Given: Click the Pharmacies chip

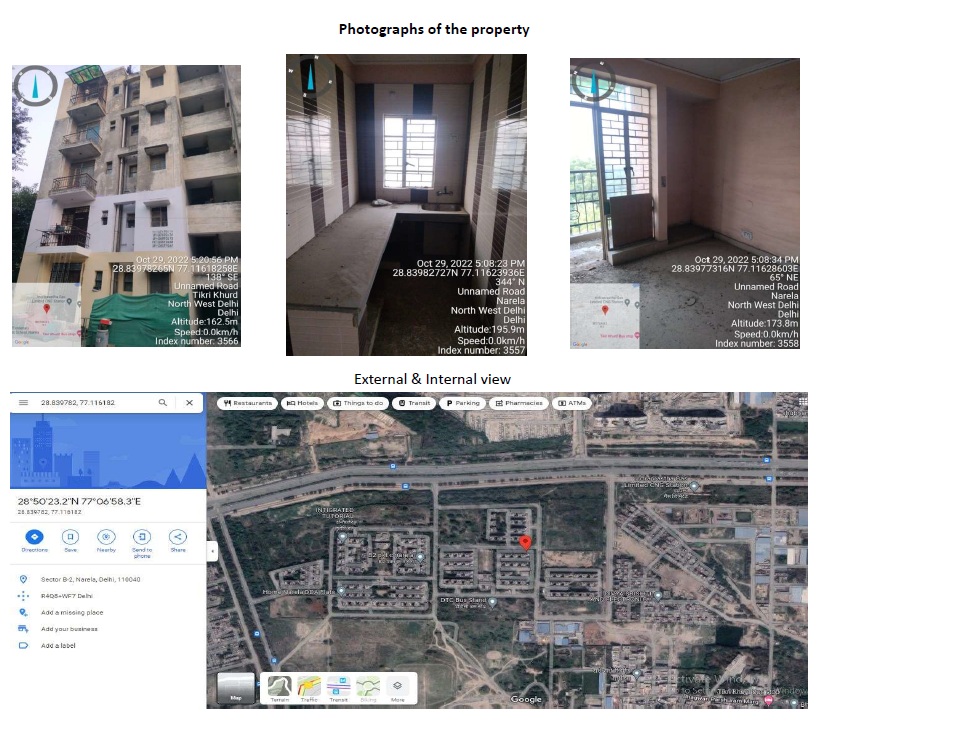Looking at the screenshot, I should pyautogui.click(x=519, y=403).
